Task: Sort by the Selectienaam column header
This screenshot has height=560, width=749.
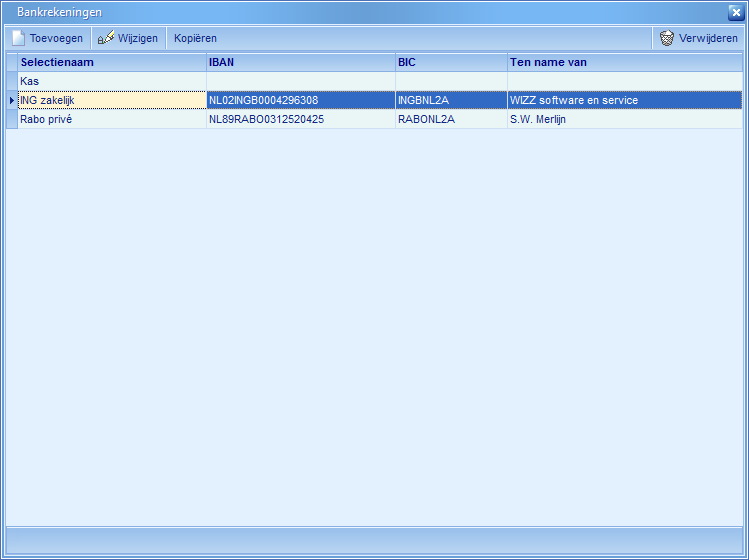Action: (110, 62)
